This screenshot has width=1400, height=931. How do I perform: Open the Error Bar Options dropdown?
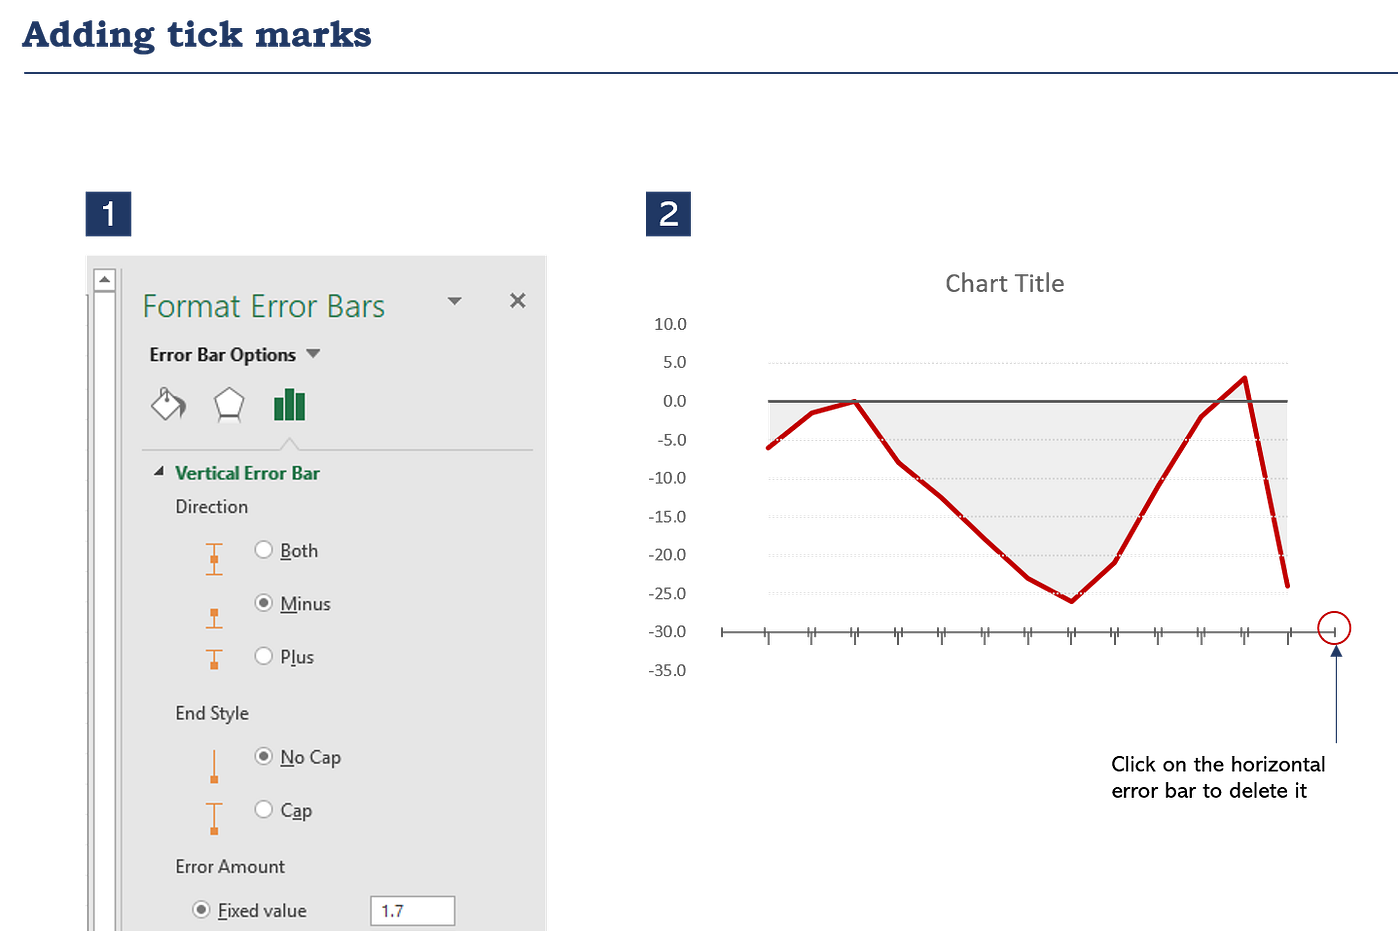pos(313,354)
